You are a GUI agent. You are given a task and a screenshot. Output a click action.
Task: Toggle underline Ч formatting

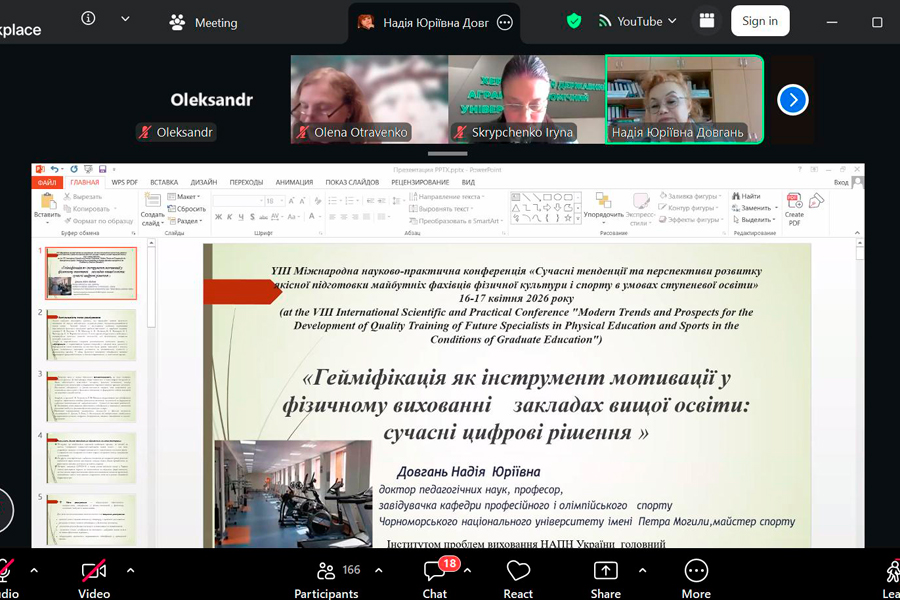[240, 217]
